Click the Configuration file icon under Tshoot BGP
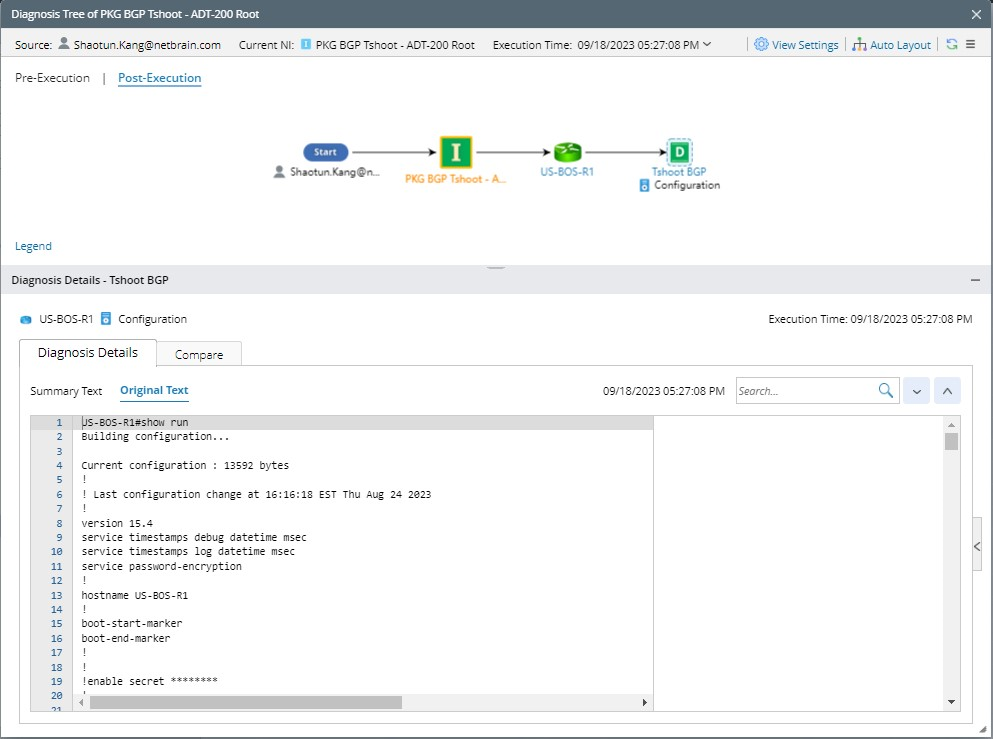This screenshot has width=993, height=739. pos(644,185)
